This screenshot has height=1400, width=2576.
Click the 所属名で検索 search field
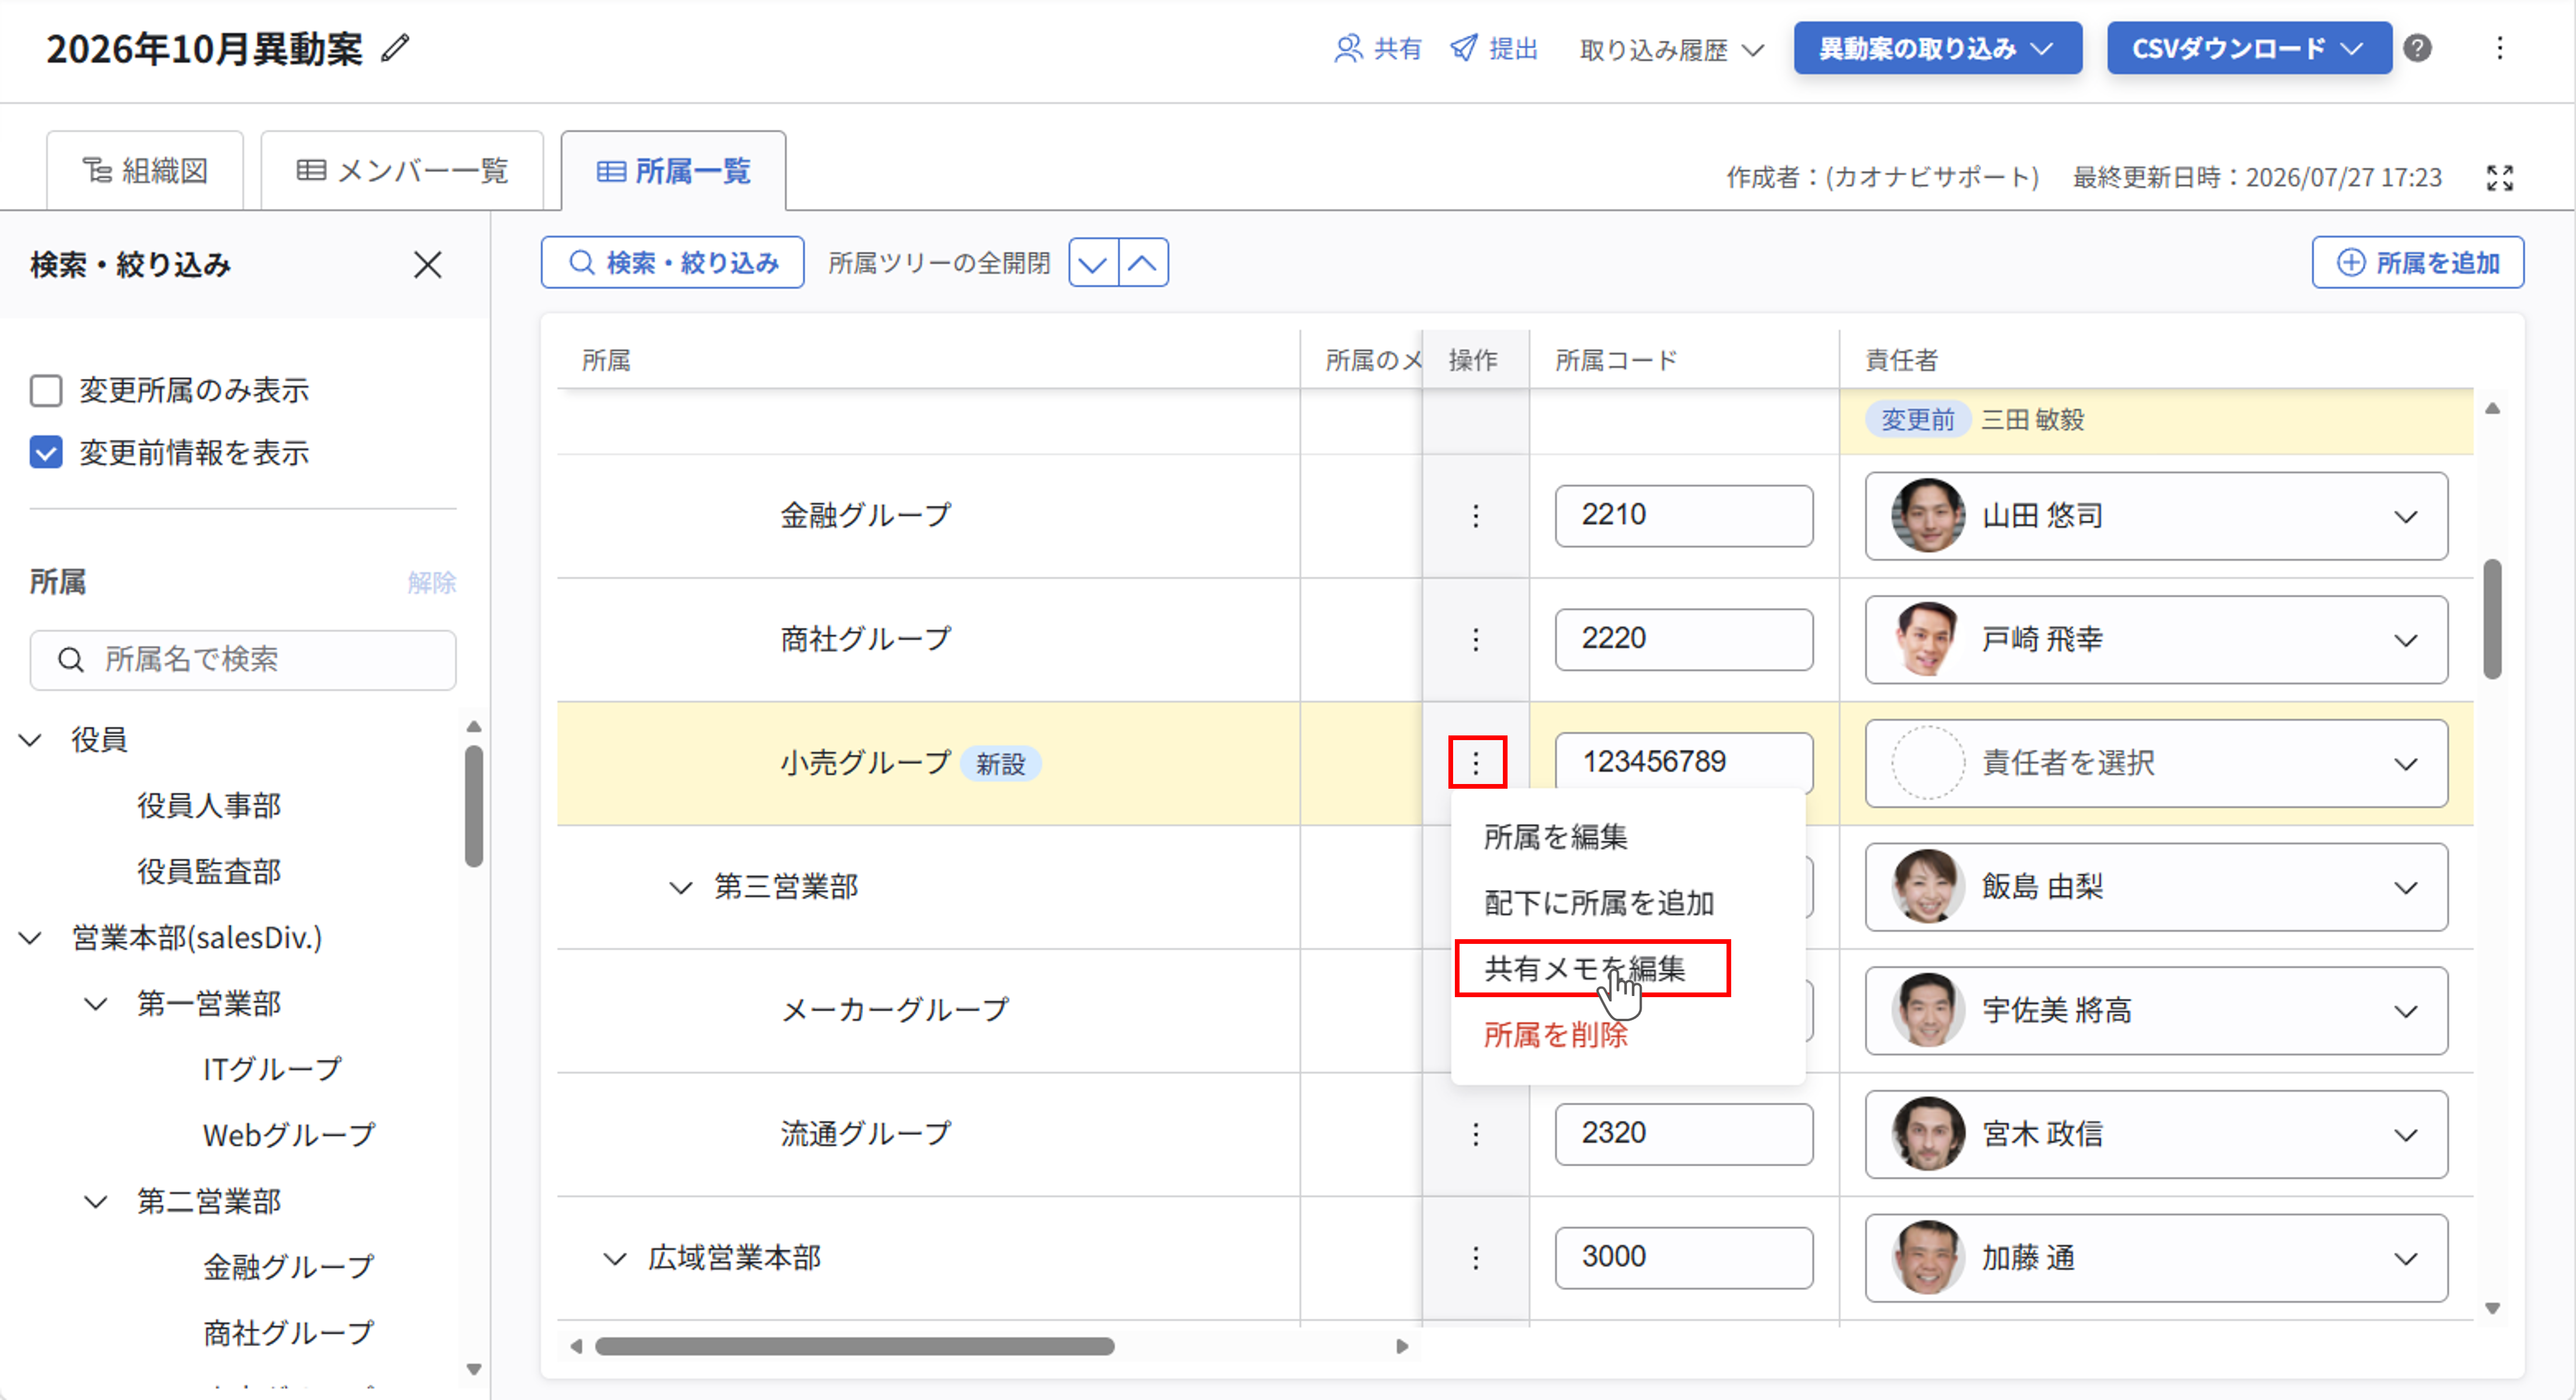243,660
